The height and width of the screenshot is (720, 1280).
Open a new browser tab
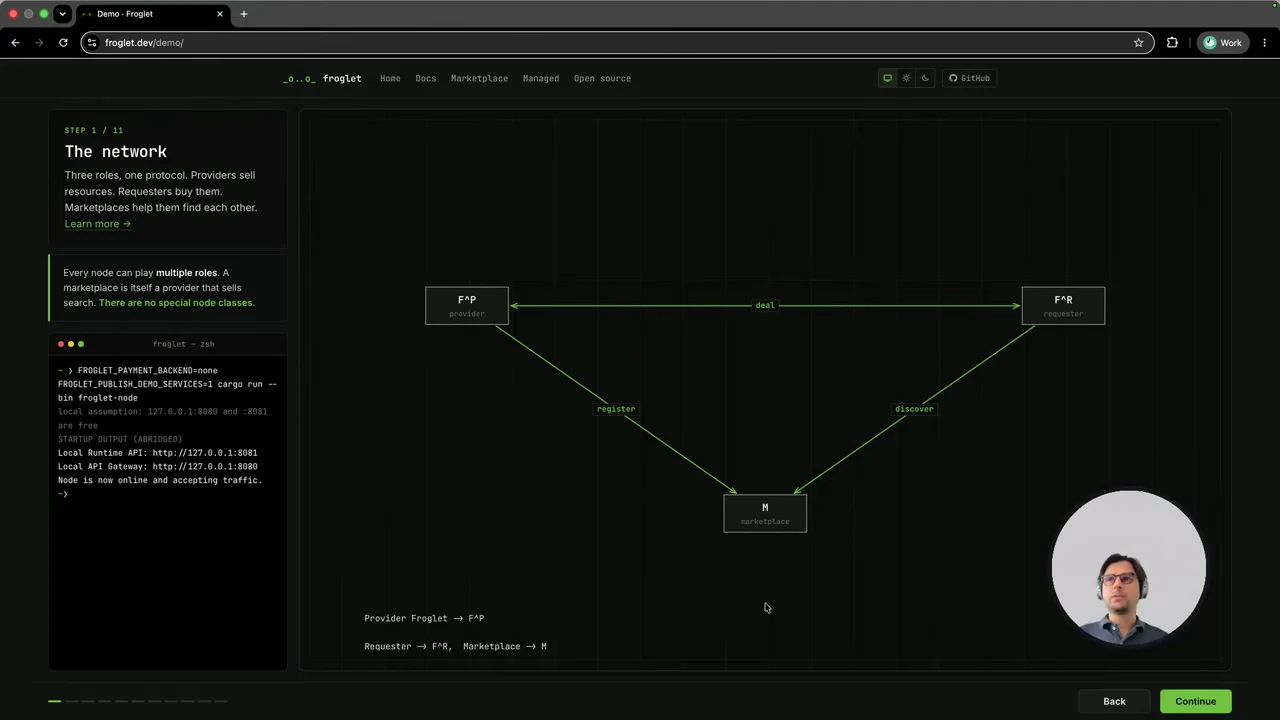tap(244, 14)
